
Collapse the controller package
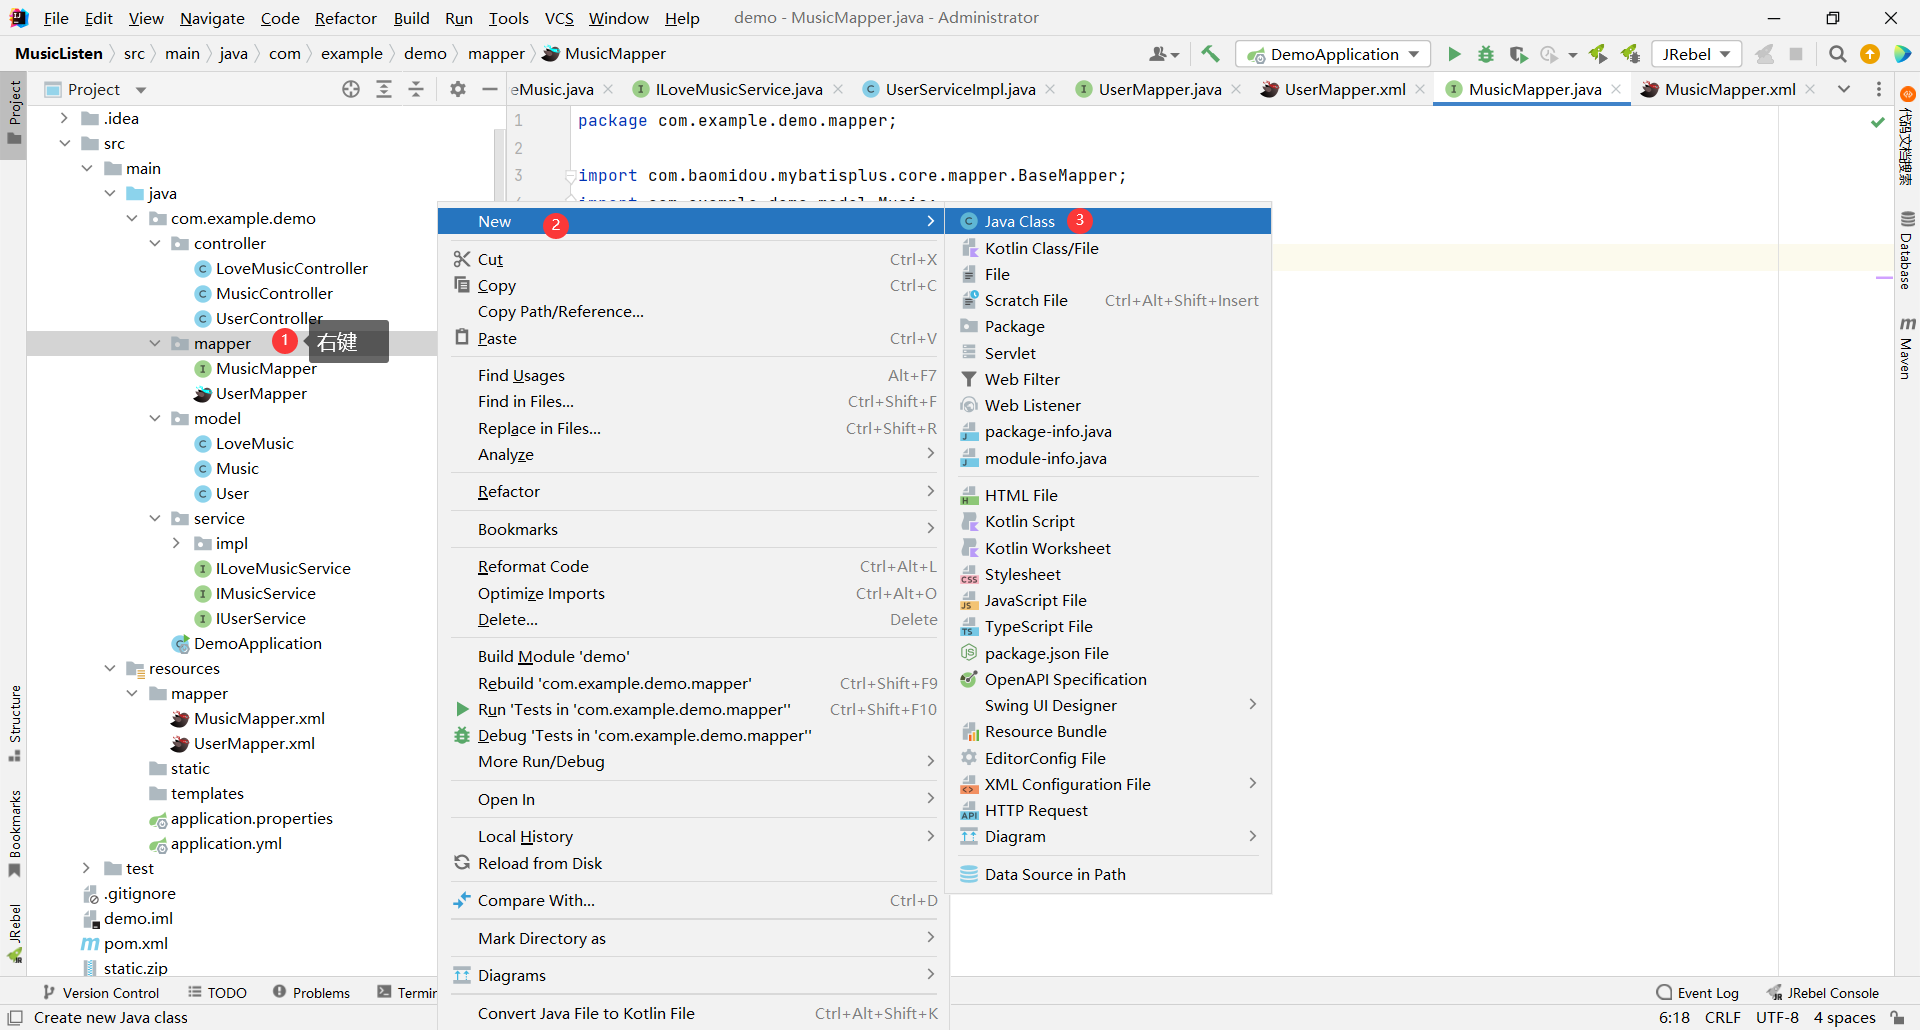155,243
